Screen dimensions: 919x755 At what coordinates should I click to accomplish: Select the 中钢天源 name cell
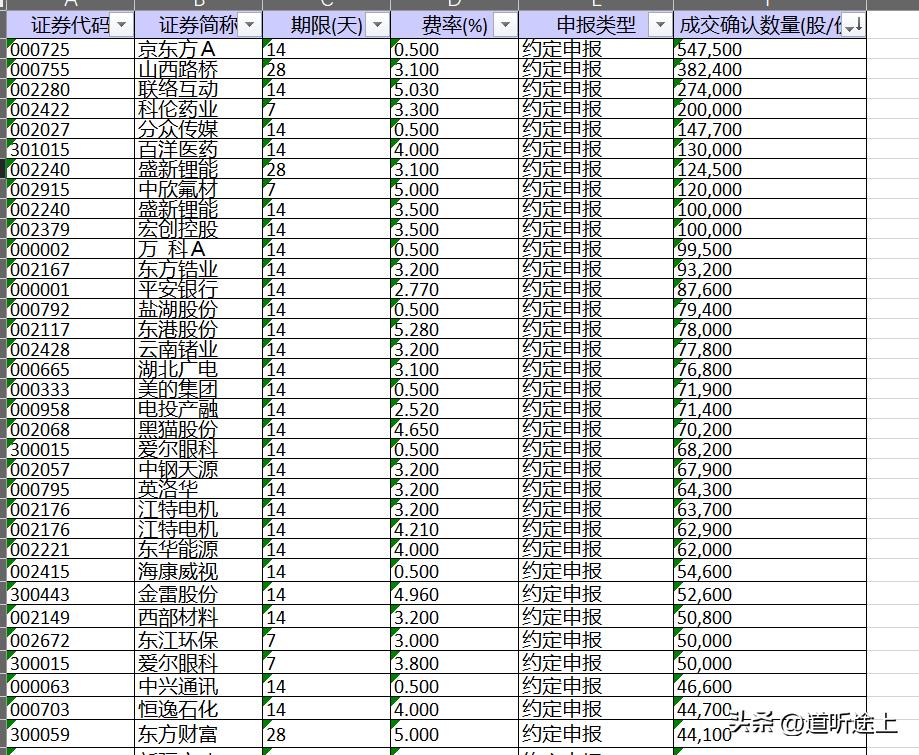198,469
